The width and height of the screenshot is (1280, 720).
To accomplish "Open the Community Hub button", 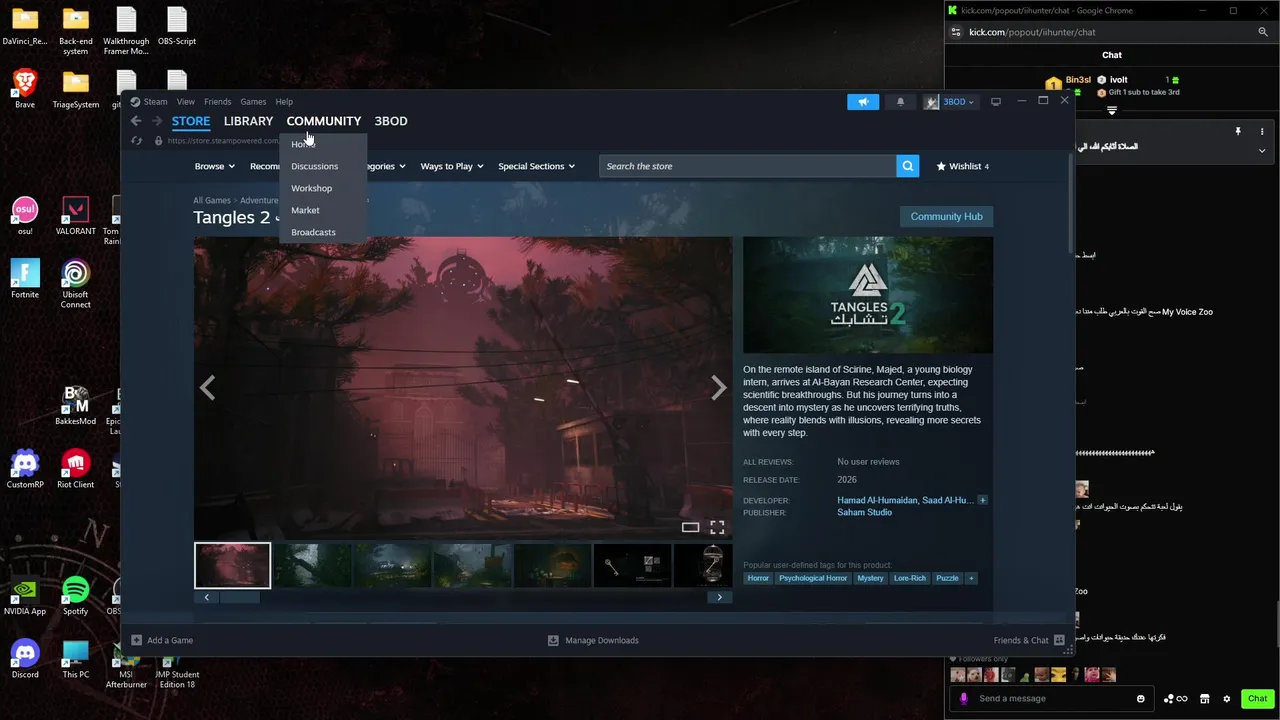I will click(946, 216).
